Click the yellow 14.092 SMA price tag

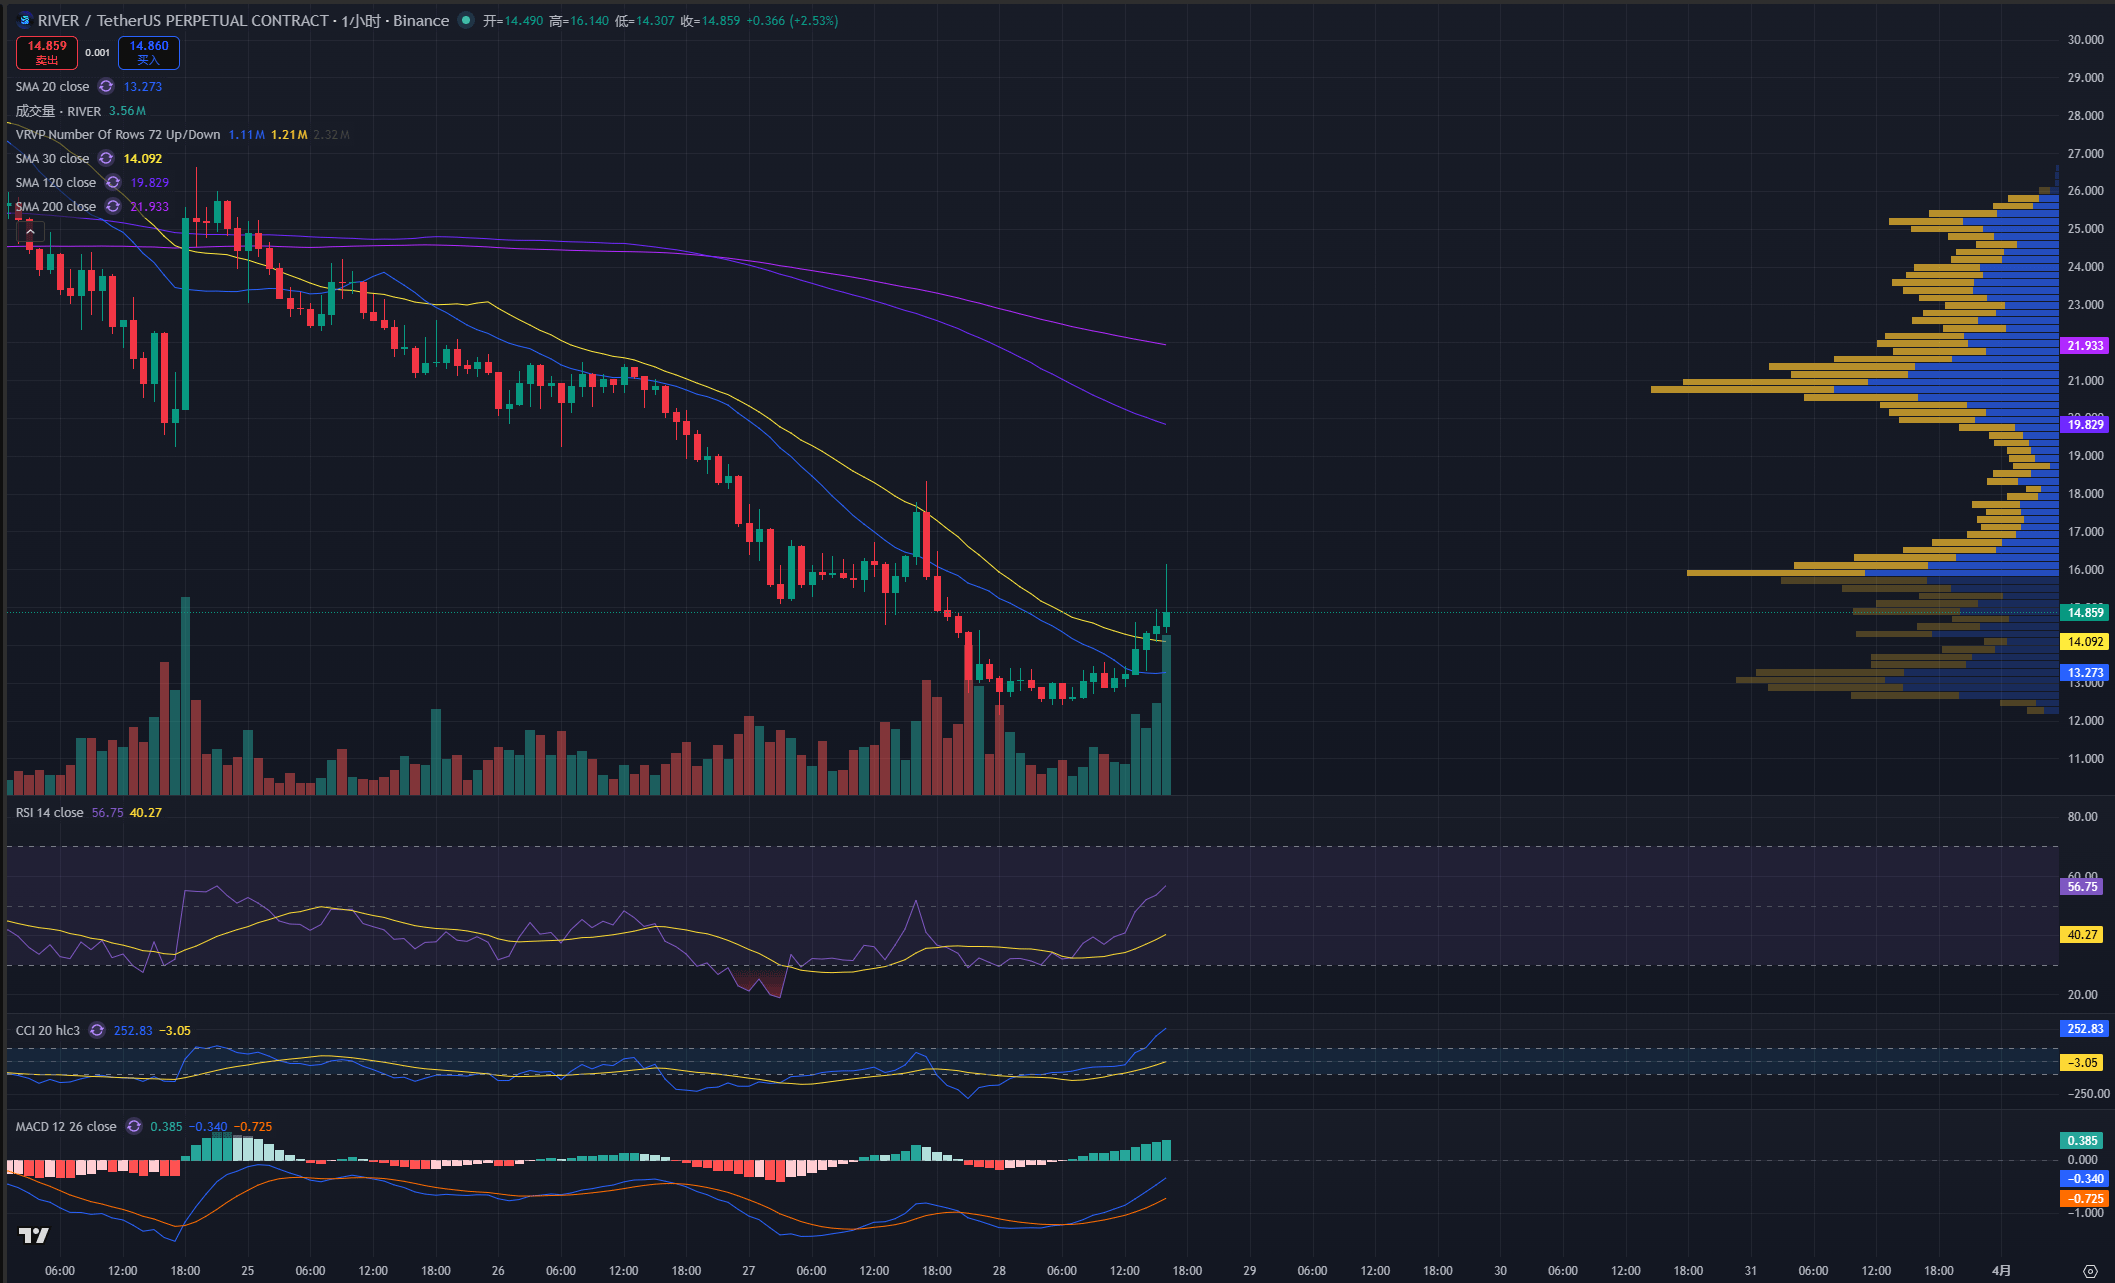tap(2085, 642)
